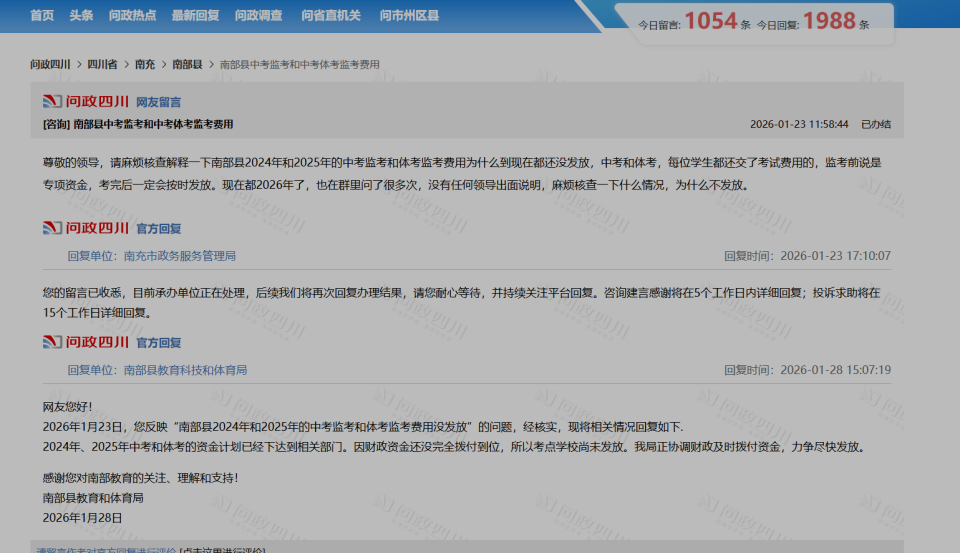
Task: Click 问政四川 logo above 南部县教育科技和体育局 reply
Action: 86,342
